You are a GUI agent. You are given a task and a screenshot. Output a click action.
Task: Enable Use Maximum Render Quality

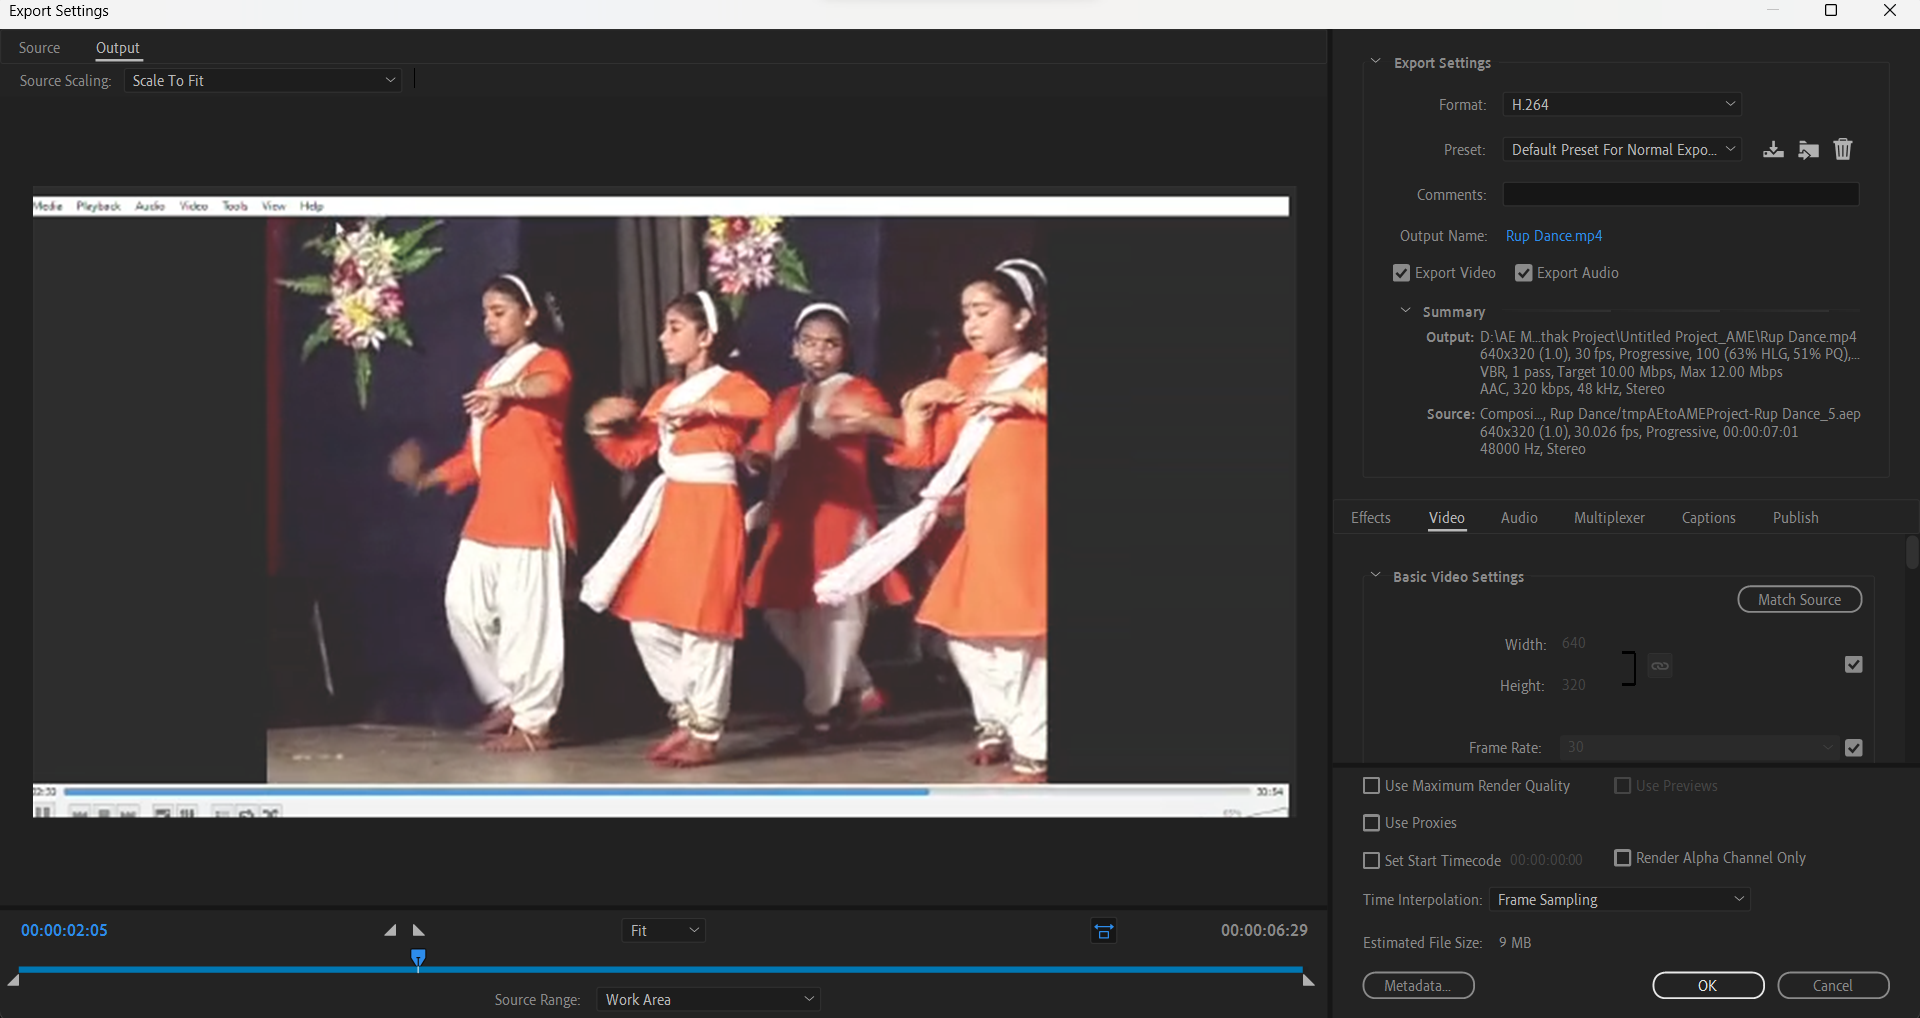click(x=1371, y=786)
